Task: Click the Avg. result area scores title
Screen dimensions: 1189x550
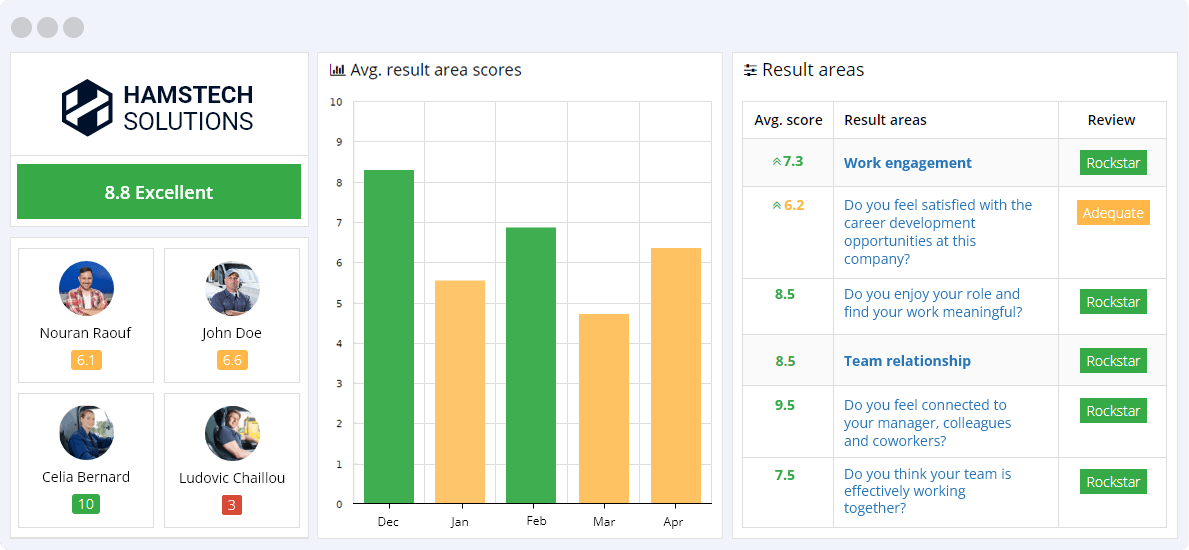Action: 436,71
